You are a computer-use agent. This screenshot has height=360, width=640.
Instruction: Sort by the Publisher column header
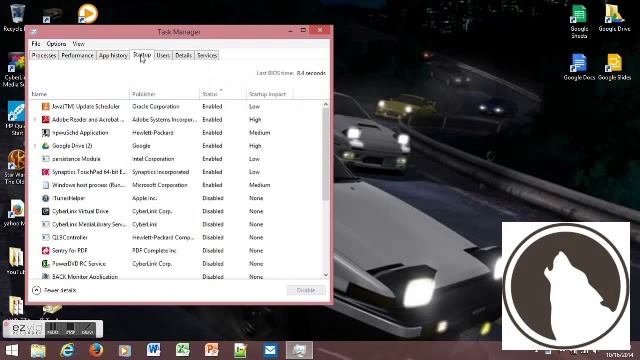tap(164, 94)
